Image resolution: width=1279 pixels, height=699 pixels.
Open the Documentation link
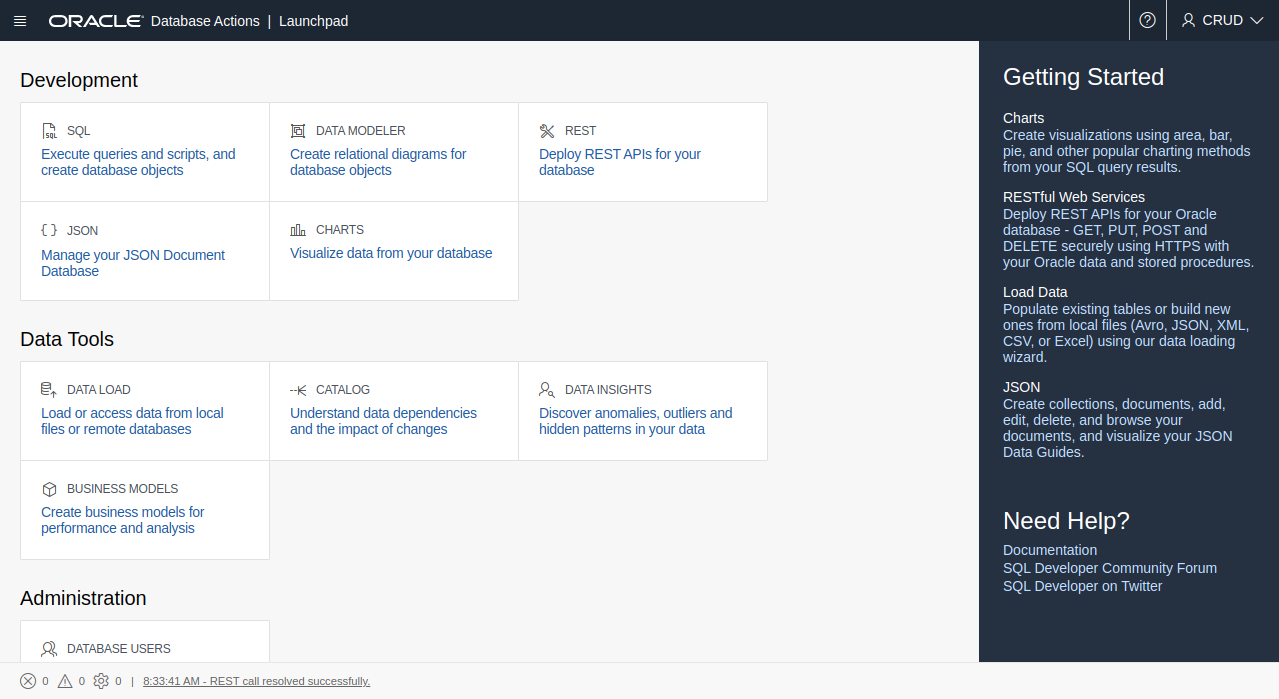1049,550
